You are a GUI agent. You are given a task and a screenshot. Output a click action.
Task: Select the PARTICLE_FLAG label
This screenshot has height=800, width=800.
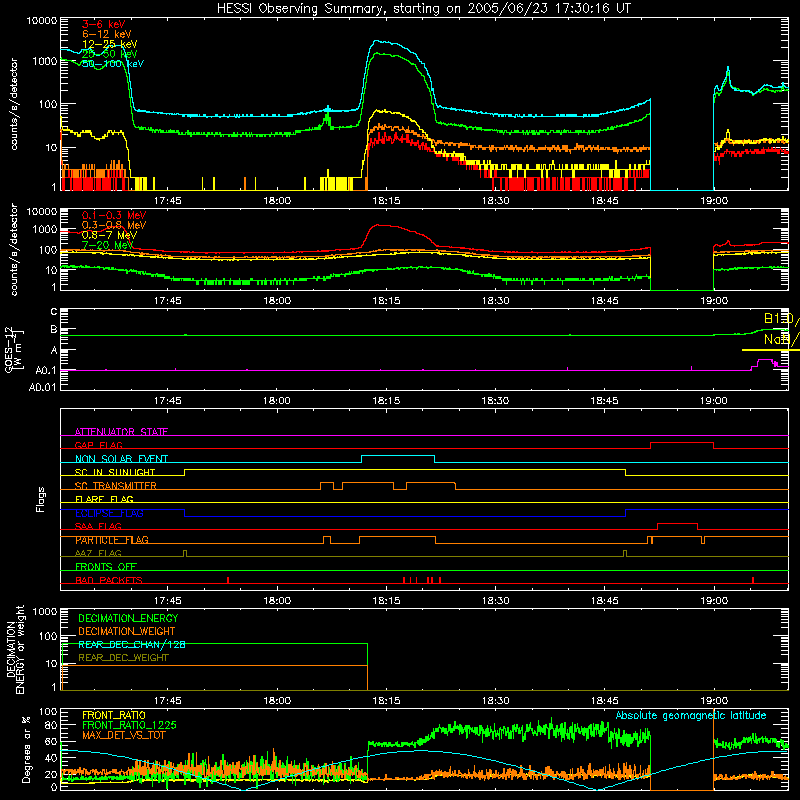pos(112,540)
